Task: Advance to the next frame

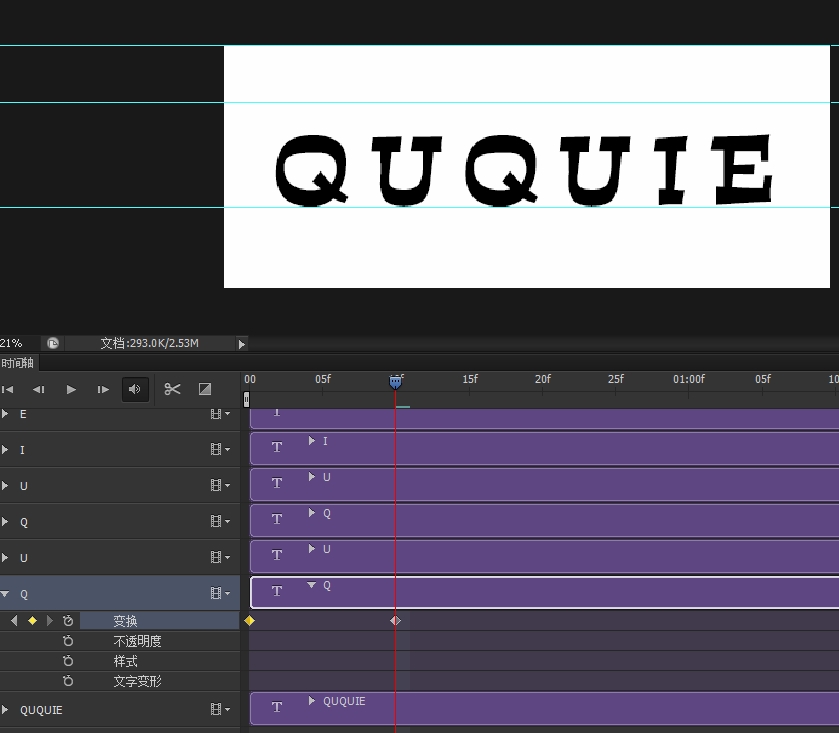Action: tap(103, 390)
